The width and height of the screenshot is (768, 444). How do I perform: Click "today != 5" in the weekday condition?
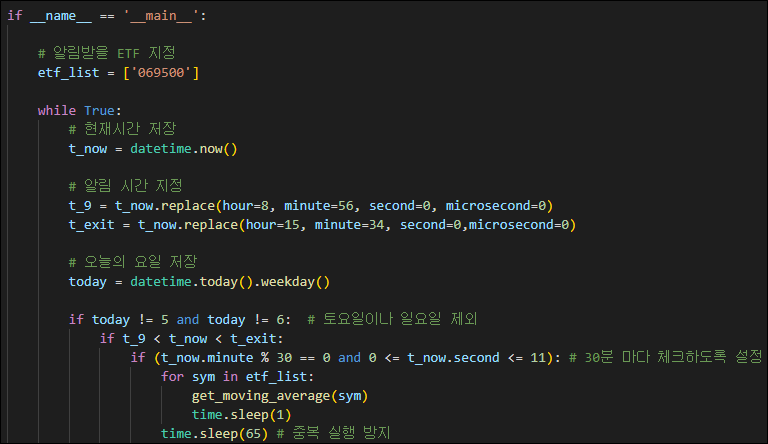point(130,320)
